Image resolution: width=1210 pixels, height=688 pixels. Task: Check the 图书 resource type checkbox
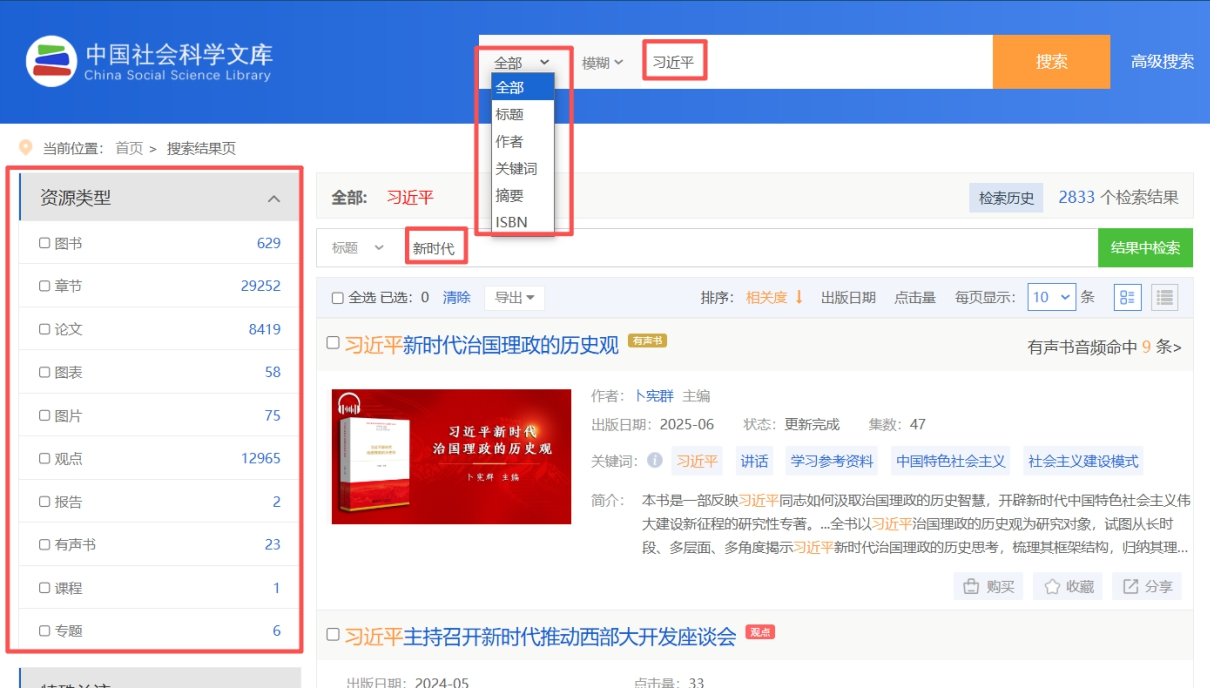[44, 243]
